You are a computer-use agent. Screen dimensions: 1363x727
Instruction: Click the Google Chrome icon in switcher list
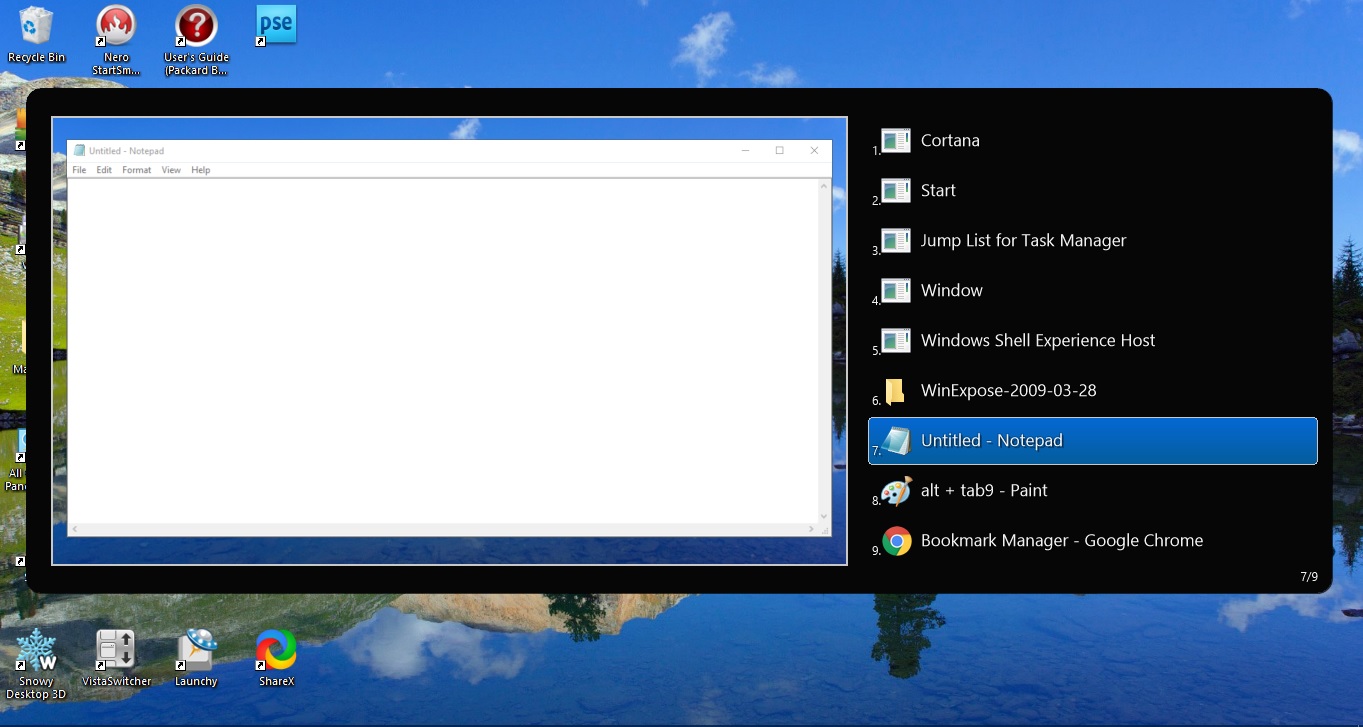(897, 541)
